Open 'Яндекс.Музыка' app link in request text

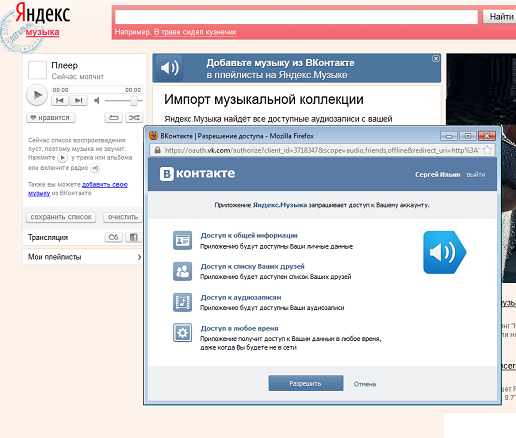pos(280,205)
